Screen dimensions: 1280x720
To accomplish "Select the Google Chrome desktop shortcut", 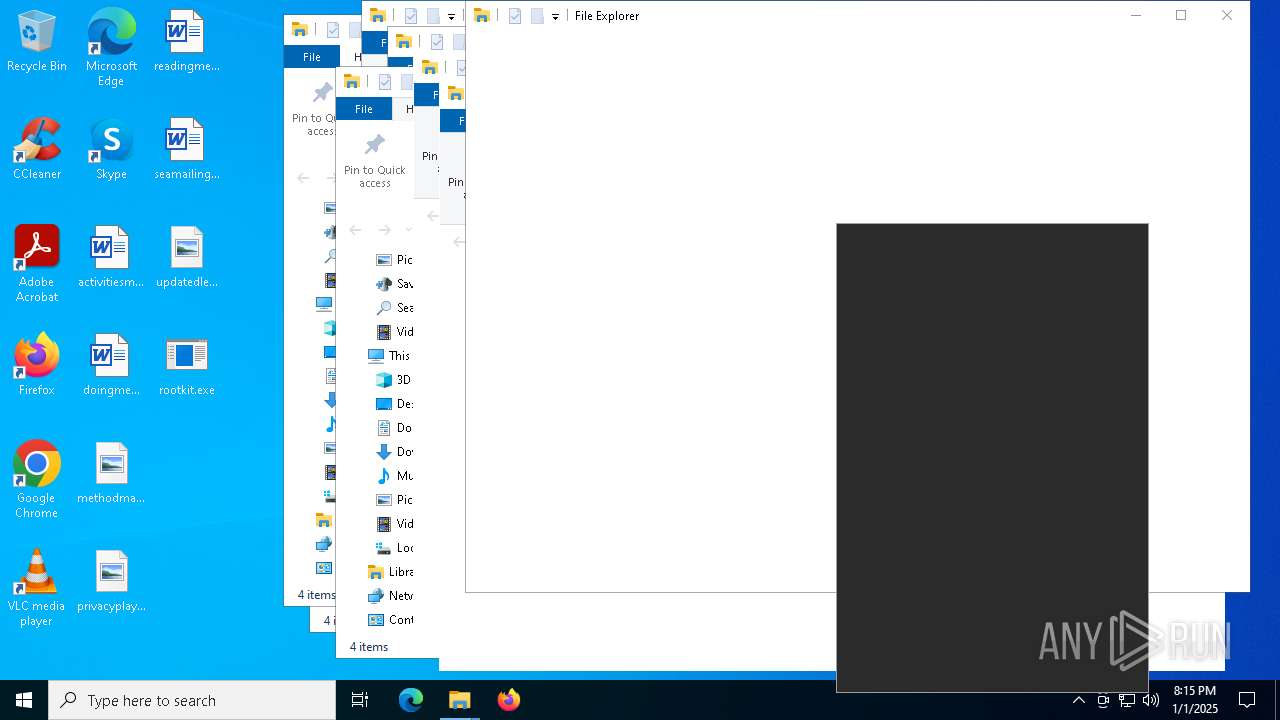I will click(37, 480).
